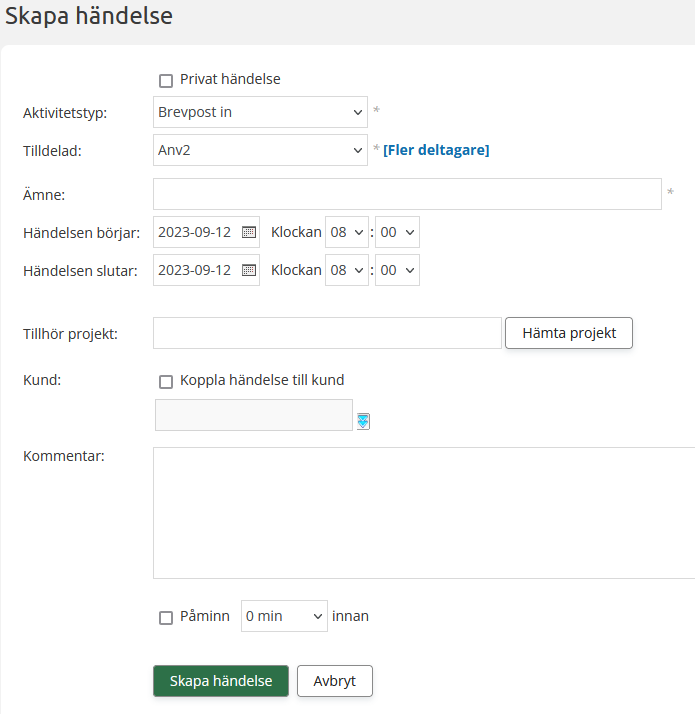Click the blue customer lookup arrow icon
Screen dimensions: 695x714
pos(363,421)
